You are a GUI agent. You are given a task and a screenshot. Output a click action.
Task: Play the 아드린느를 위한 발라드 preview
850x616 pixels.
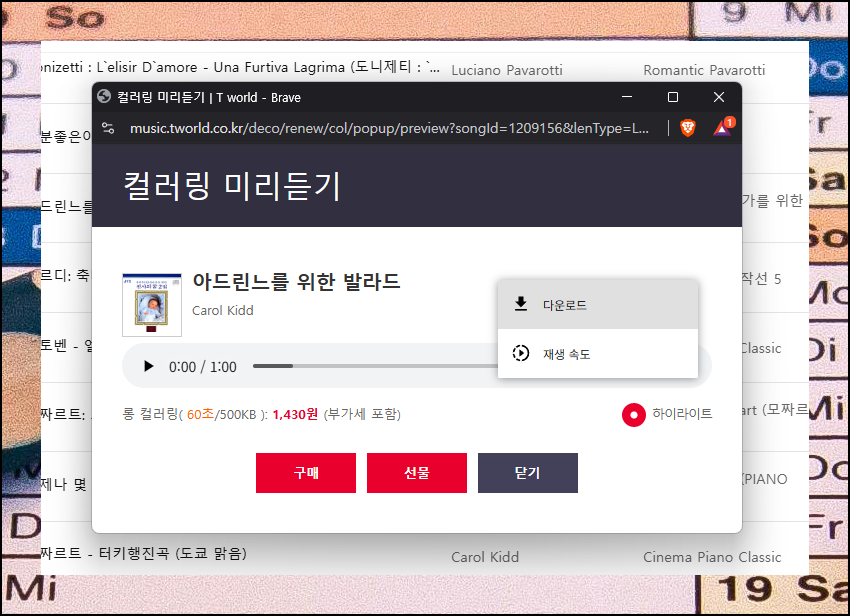148,367
